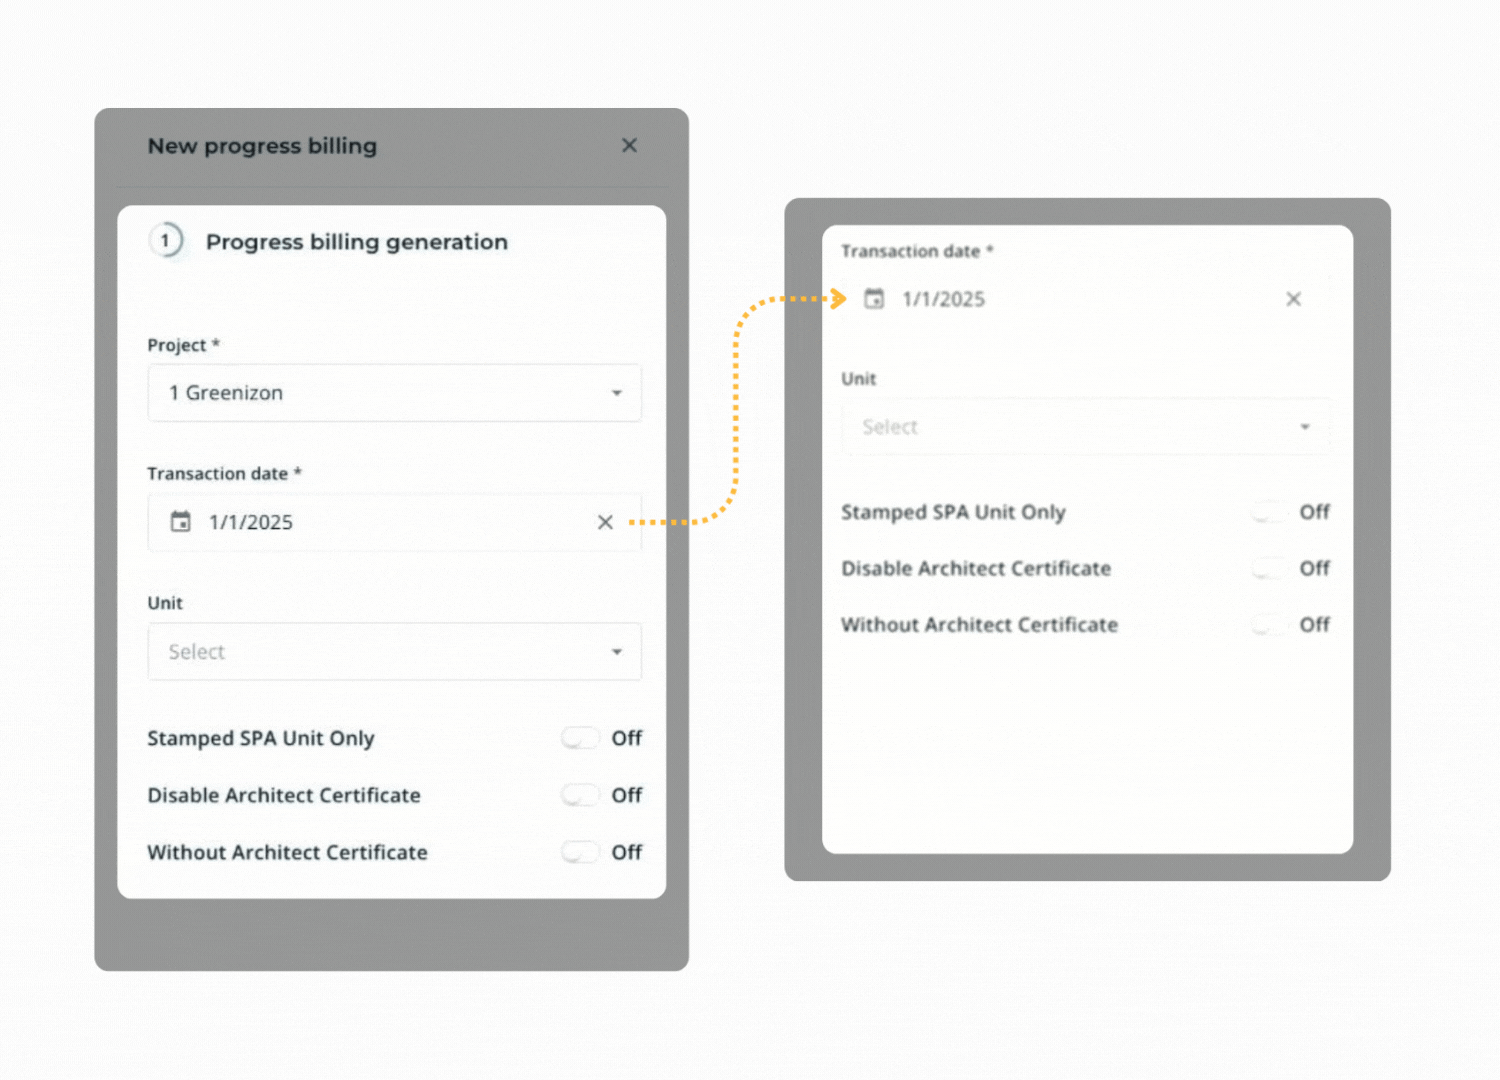The image size is (1500, 1080).
Task: Clear the transaction date in the enlarged detail panel
Action: coord(1293,299)
